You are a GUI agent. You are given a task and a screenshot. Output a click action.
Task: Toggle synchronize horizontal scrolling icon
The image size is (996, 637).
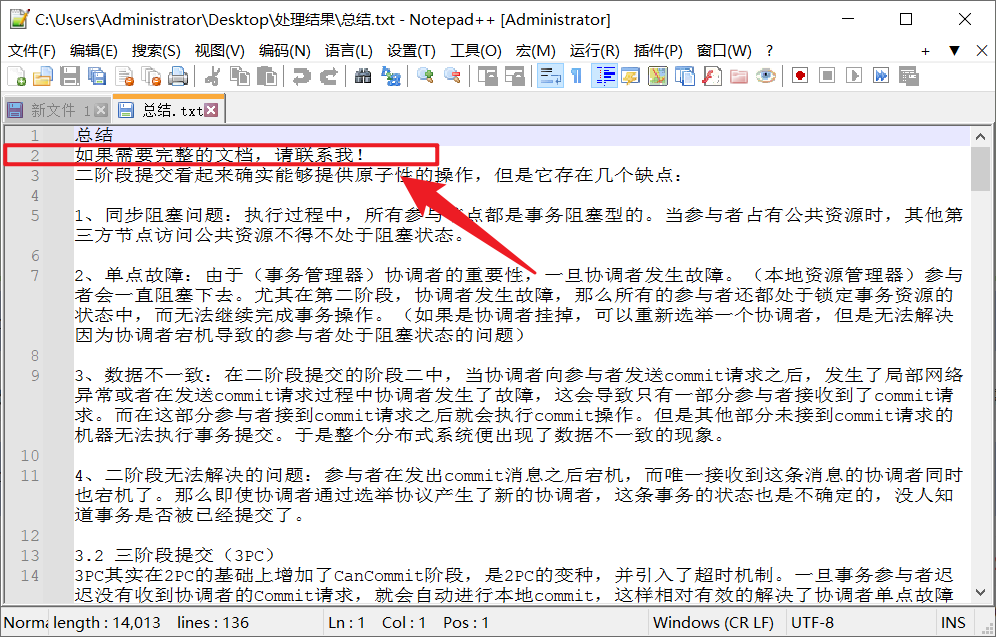tap(515, 76)
